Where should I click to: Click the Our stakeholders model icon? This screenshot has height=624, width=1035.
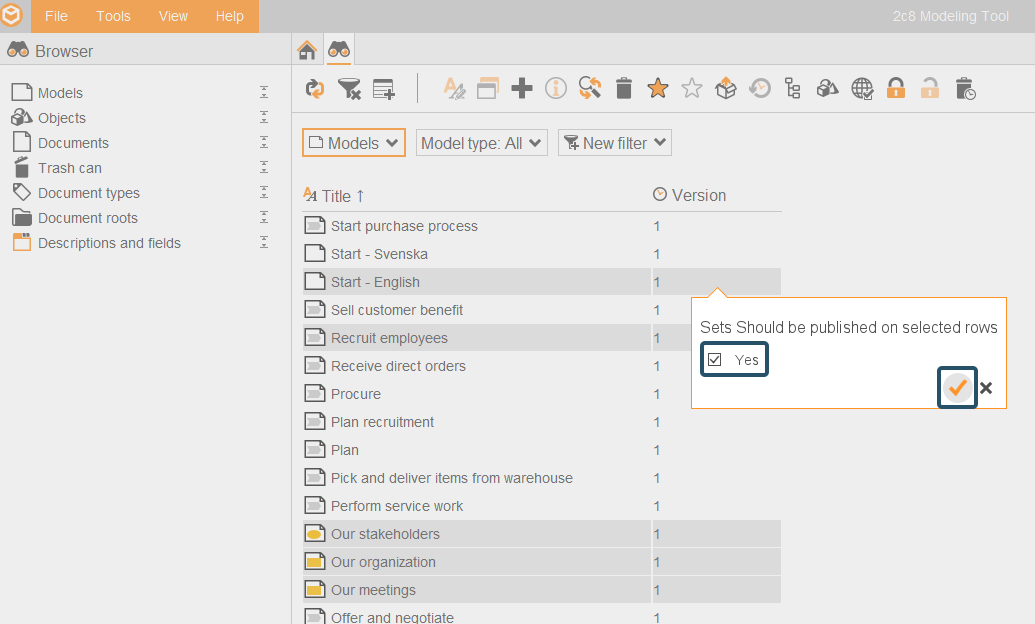coord(315,534)
